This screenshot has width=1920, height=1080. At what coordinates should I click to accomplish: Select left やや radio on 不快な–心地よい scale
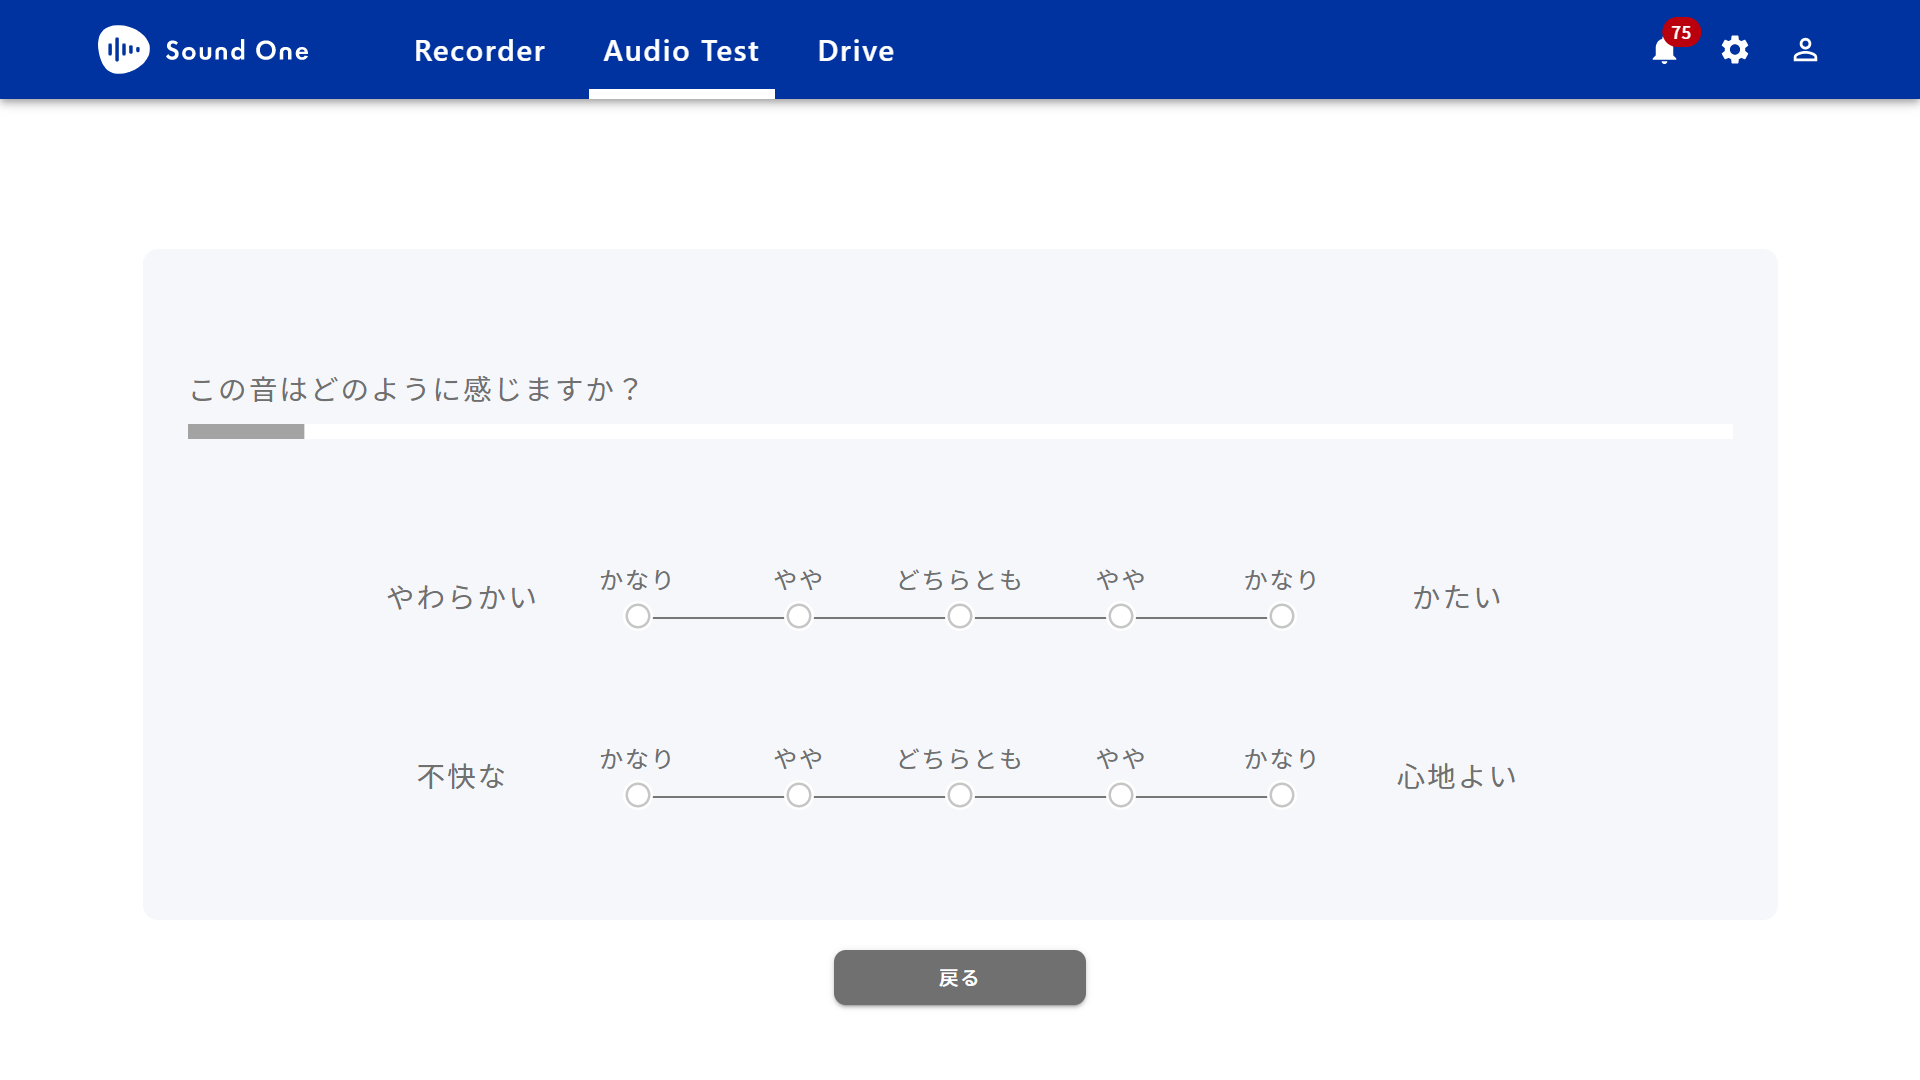799,796
